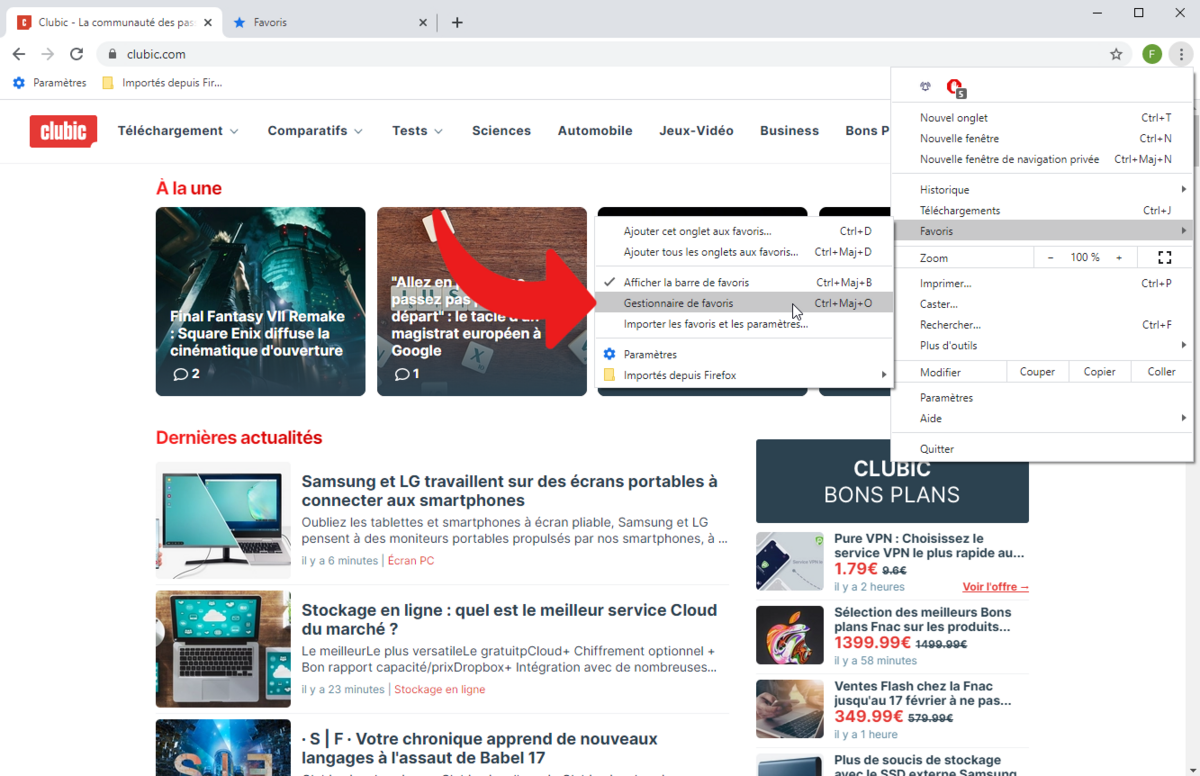The width and height of the screenshot is (1200, 776).
Task: Open the Sciences nav link
Action: (501, 131)
